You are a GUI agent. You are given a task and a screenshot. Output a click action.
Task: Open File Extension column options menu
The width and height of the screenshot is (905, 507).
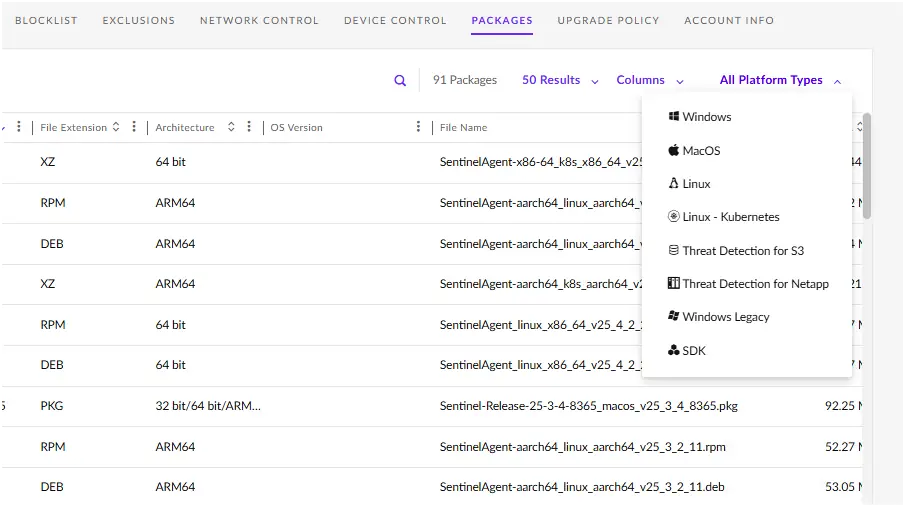coord(134,126)
